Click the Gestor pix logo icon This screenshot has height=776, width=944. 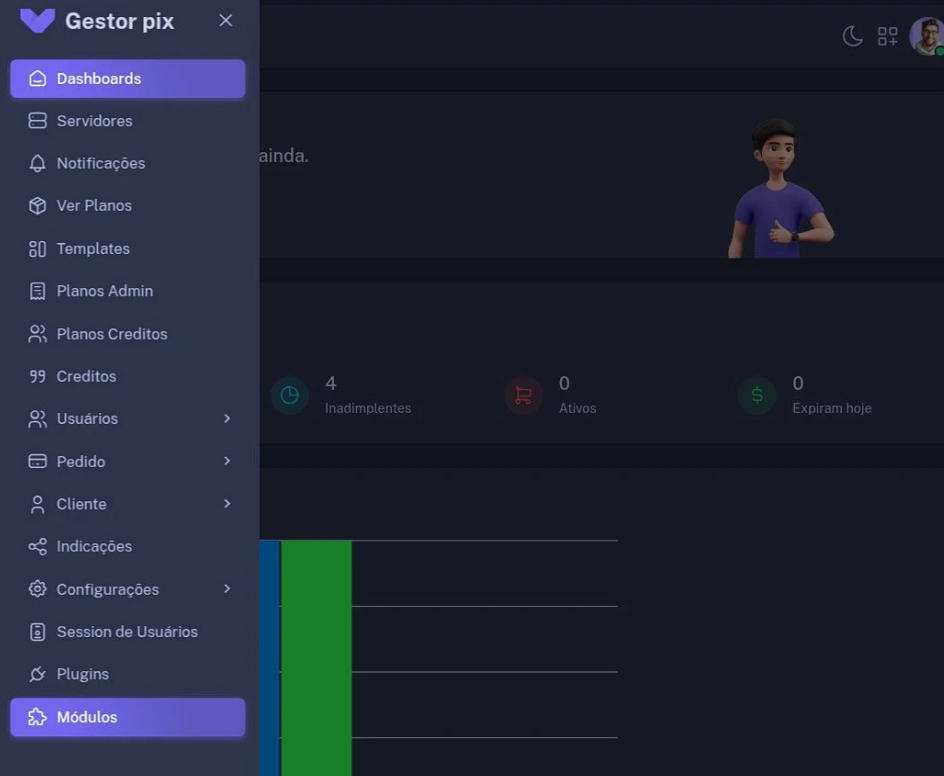pos(37,21)
